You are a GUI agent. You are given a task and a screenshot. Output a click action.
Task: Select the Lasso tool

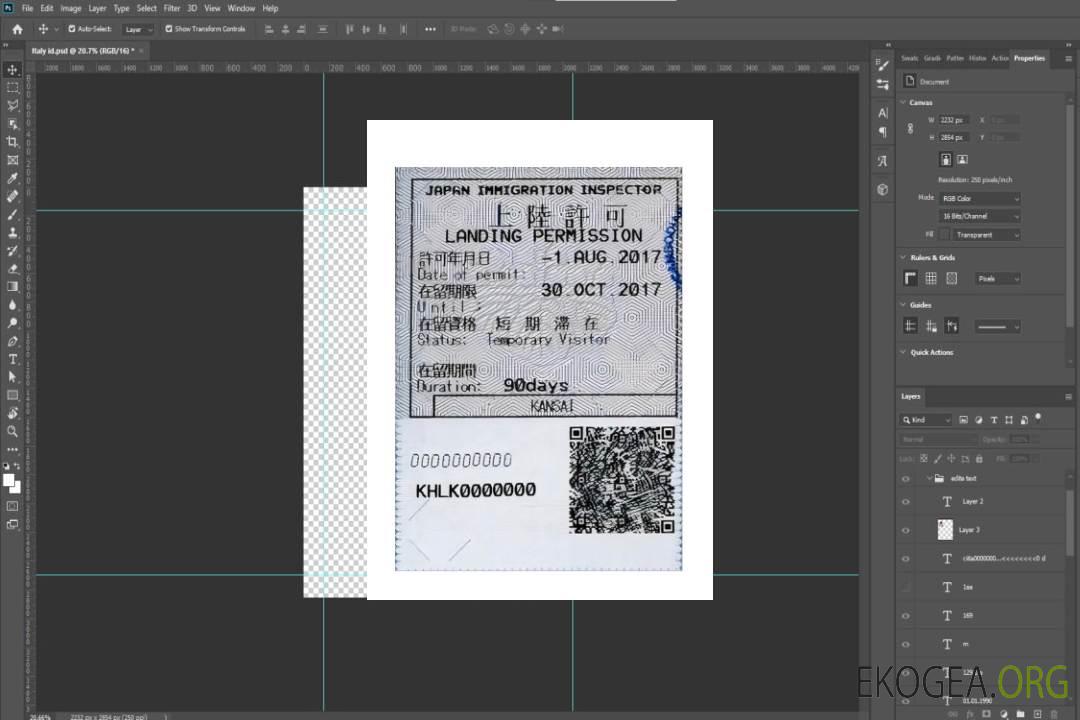tap(12, 105)
